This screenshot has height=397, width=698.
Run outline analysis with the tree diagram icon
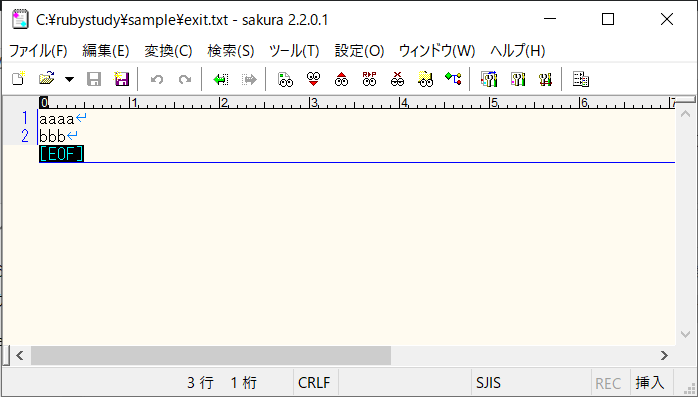(453, 78)
